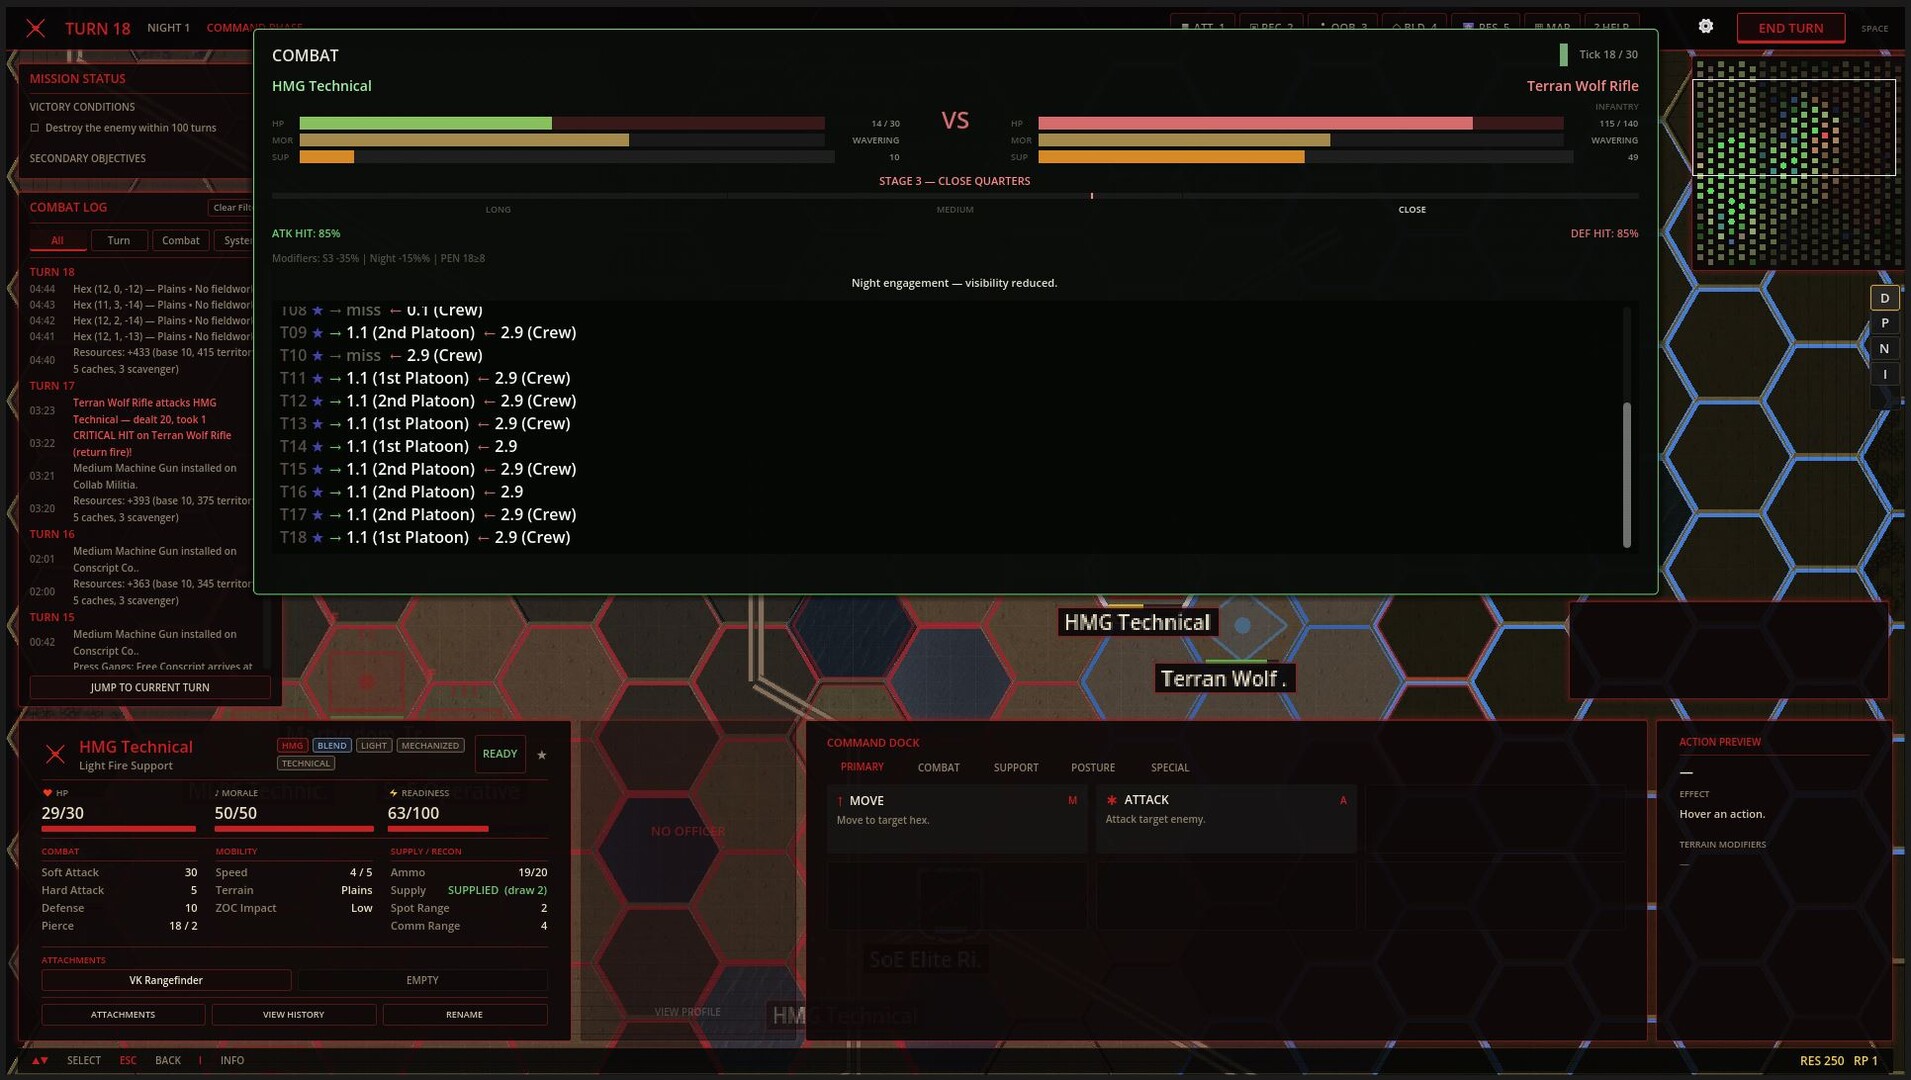Select the Move command
Viewport: 1911px width, 1080px height.
click(957, 818)
